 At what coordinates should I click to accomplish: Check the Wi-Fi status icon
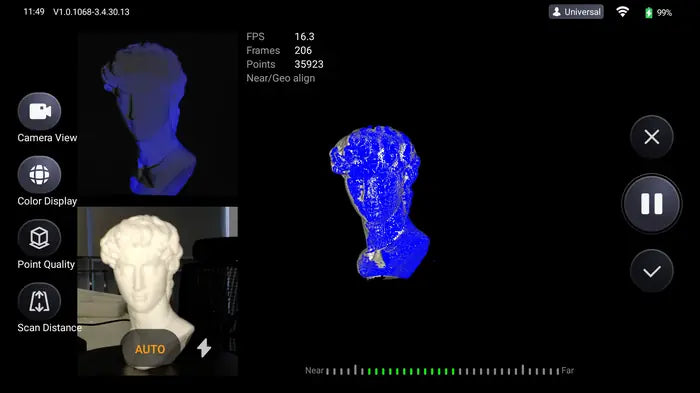click(x=622, y=12)
